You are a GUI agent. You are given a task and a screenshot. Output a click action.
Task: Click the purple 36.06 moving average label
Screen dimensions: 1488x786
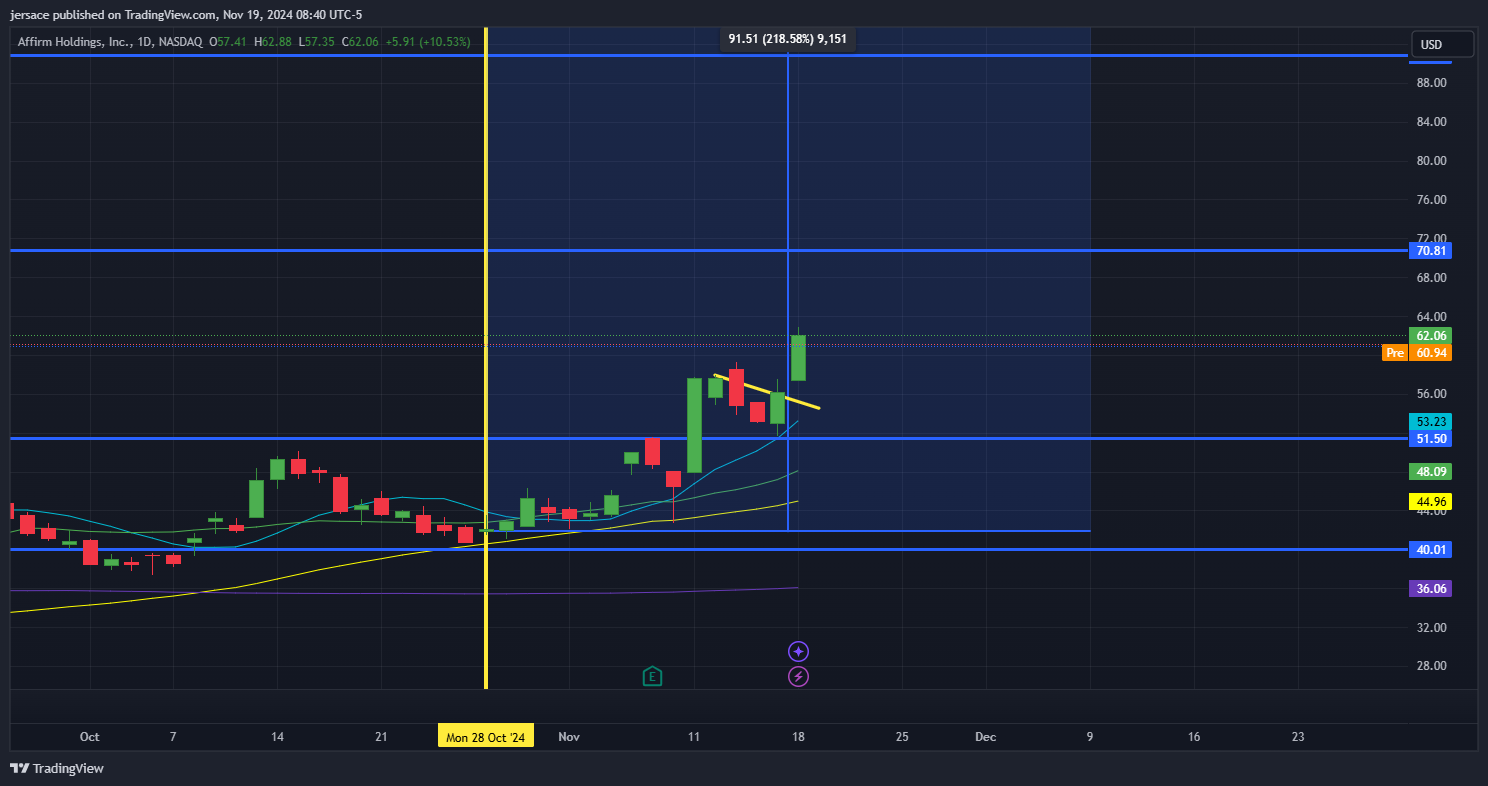tap(1431, 589)
